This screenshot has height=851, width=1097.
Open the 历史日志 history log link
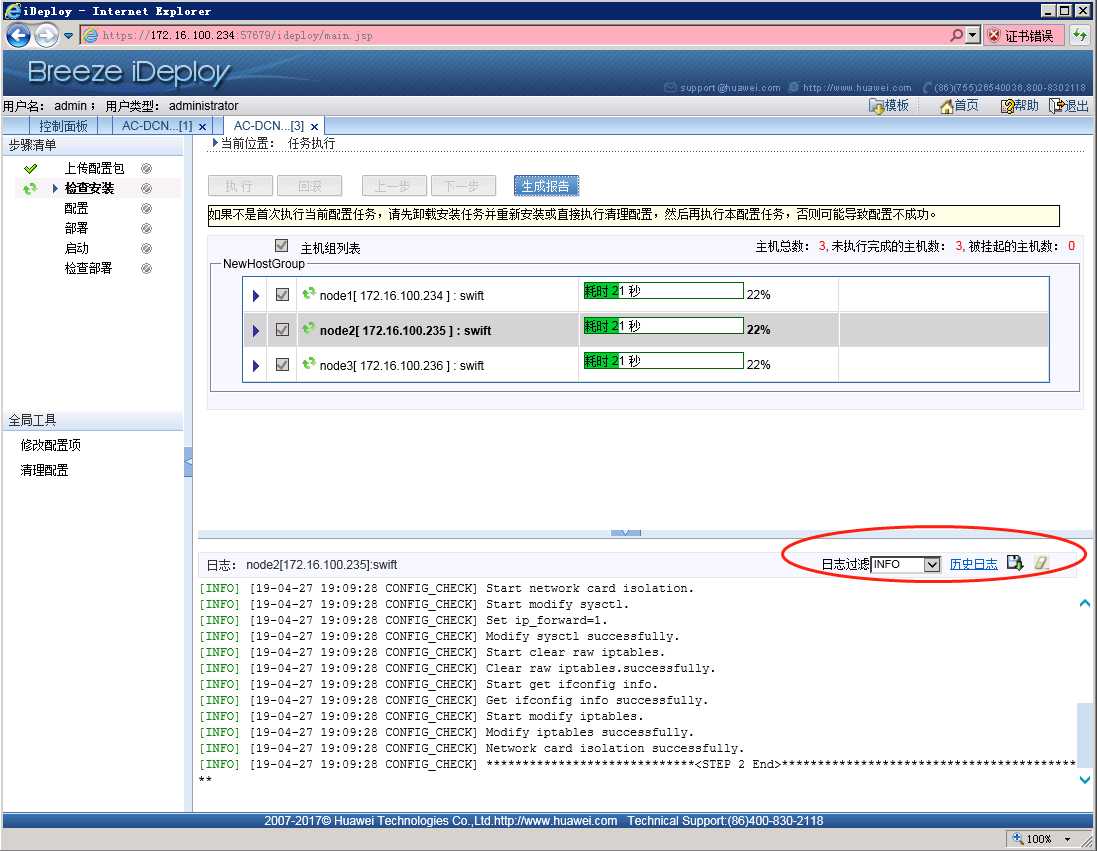(x=973, y=564)
